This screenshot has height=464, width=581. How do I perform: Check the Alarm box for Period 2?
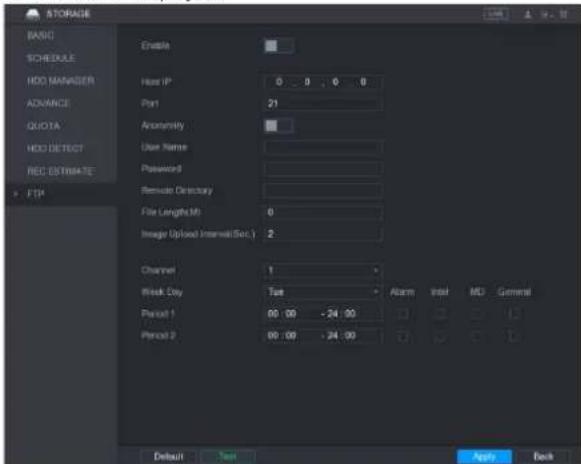[403, 337]
